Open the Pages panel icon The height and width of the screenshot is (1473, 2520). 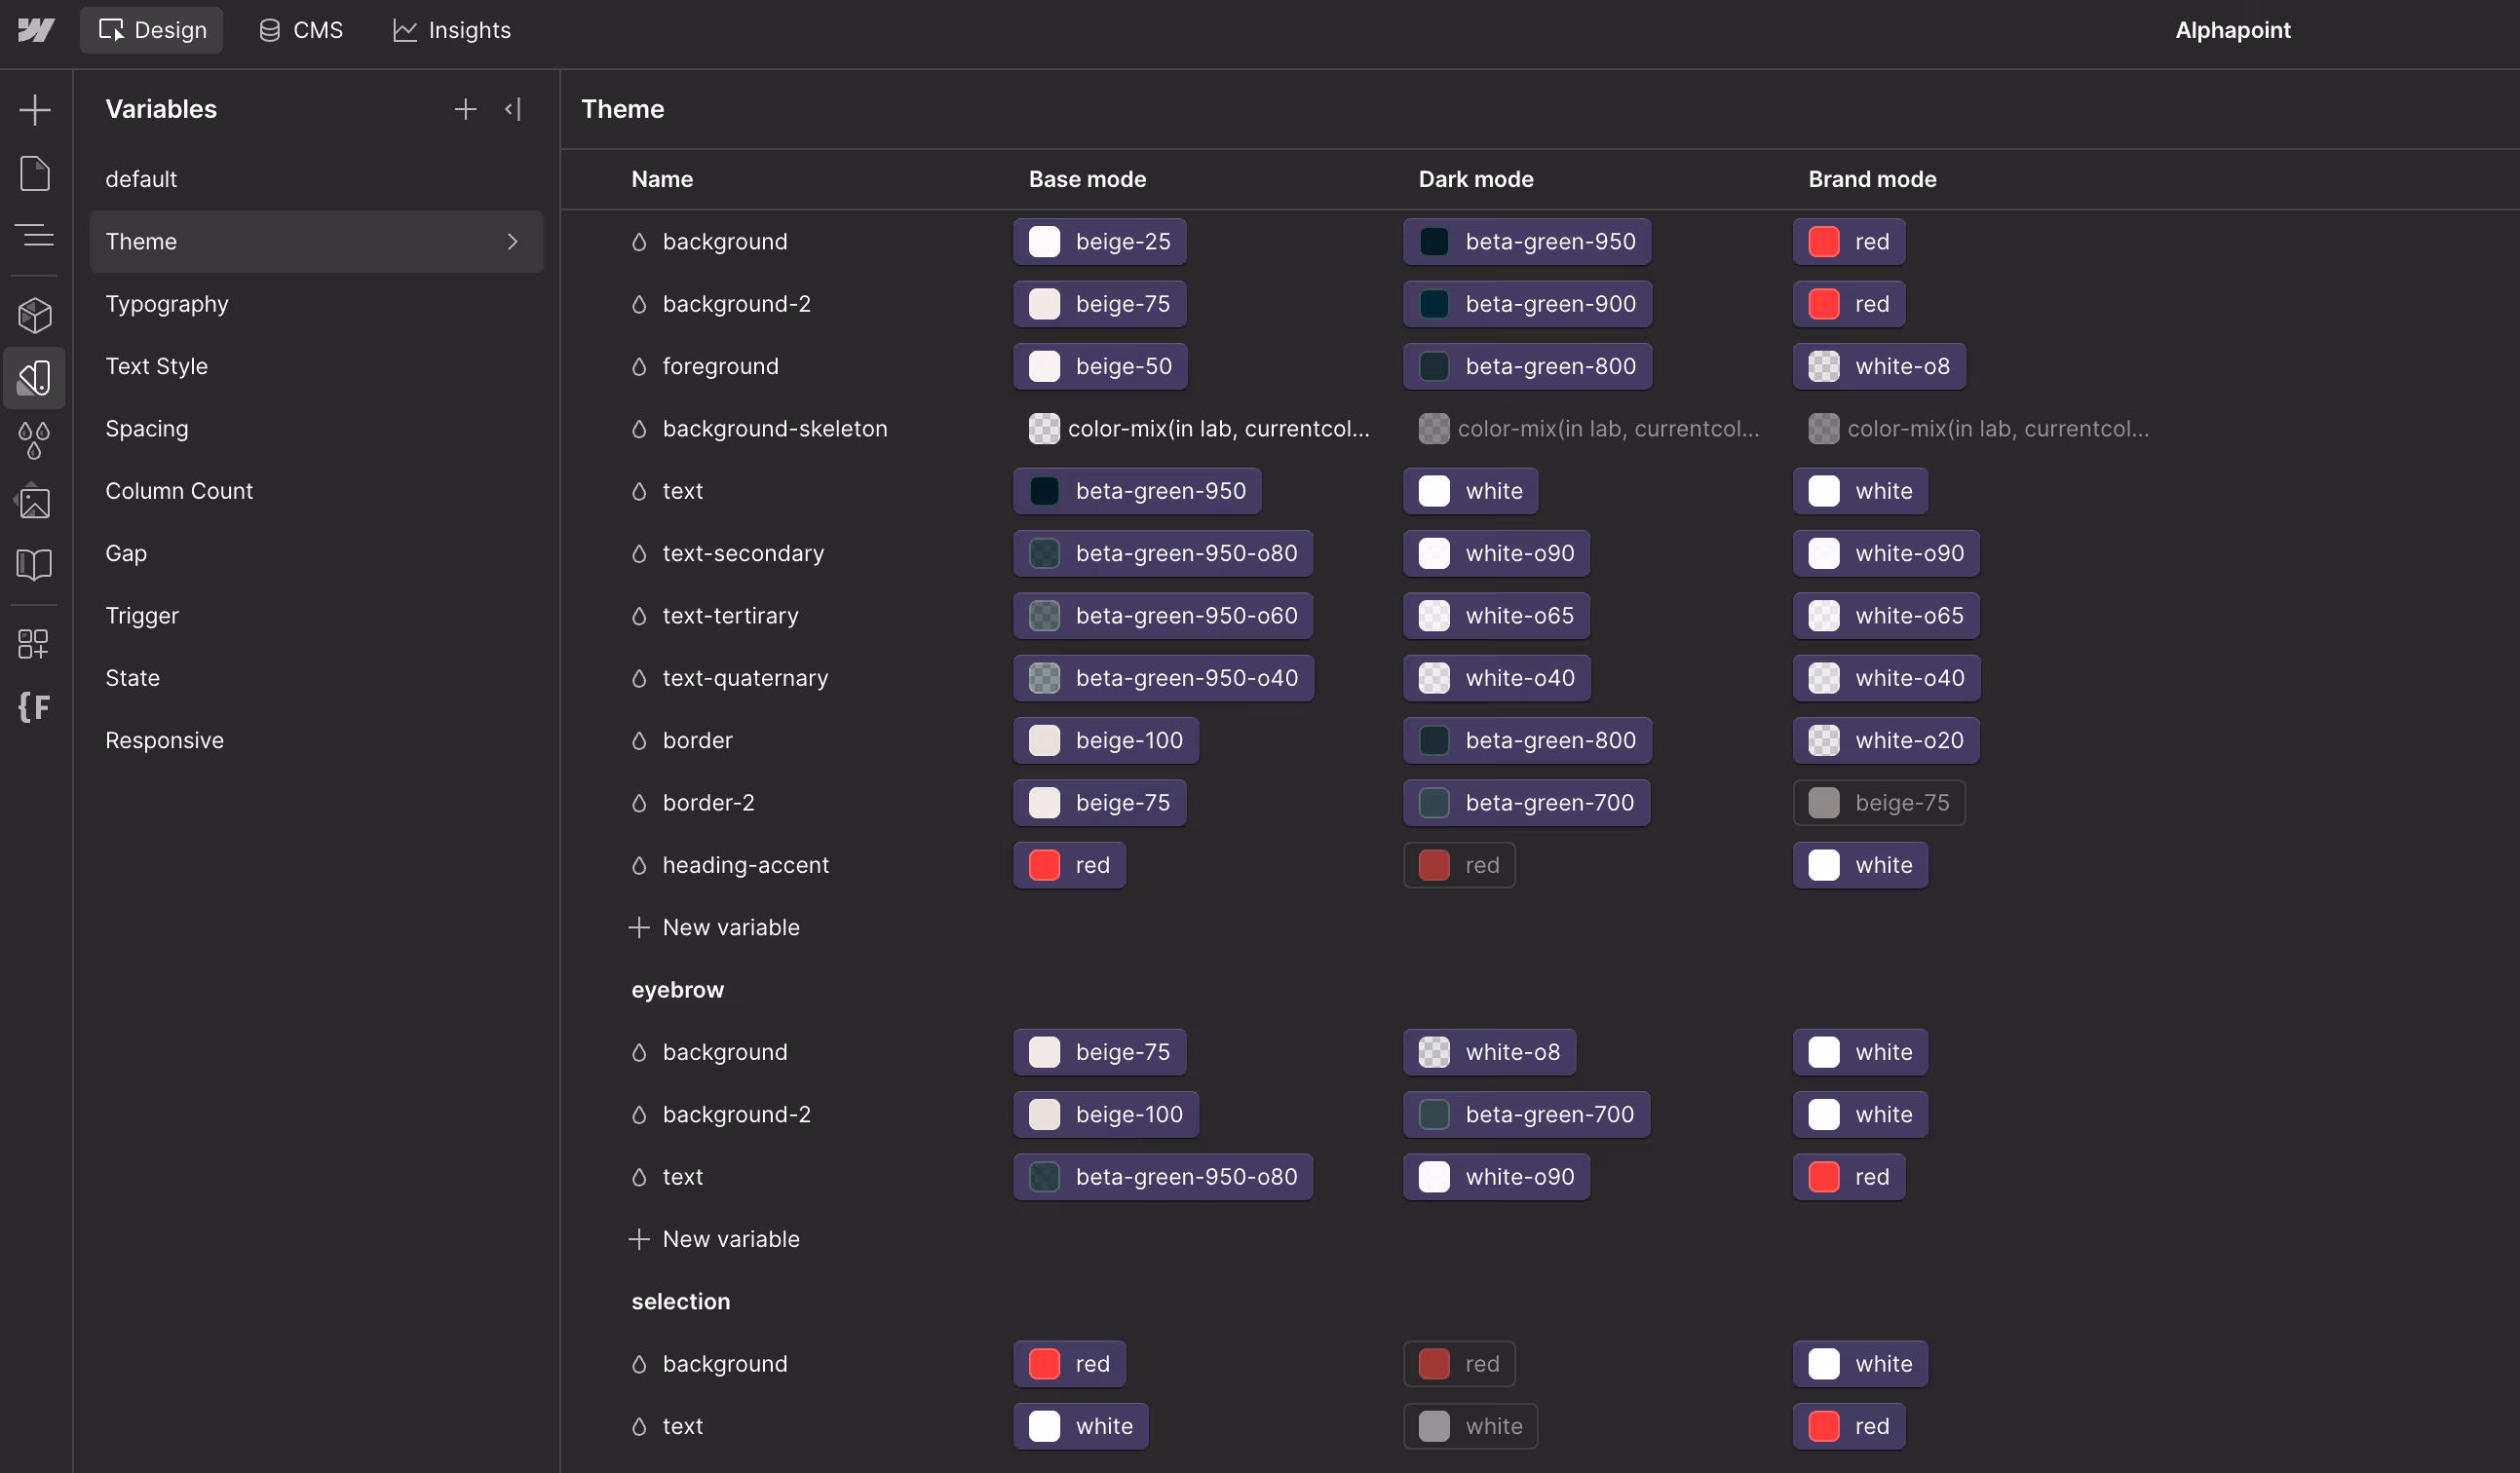(35, 173)
